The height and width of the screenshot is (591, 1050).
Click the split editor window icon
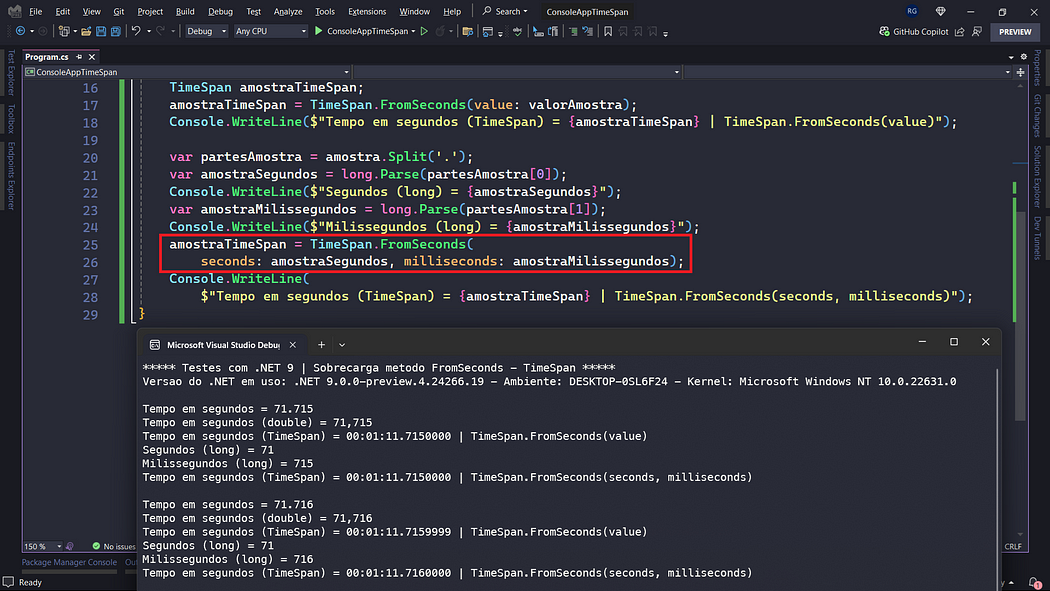1021,72
